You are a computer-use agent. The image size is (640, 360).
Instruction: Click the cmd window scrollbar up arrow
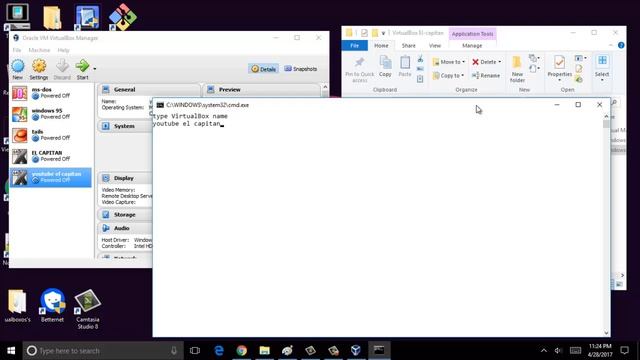coord(606,117)
